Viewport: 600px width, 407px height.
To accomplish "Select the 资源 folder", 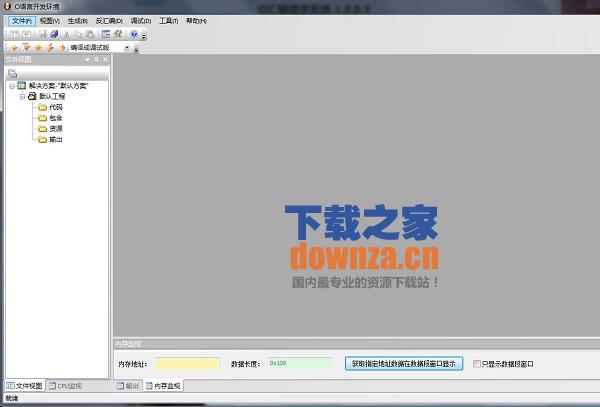I will (56, 129).
